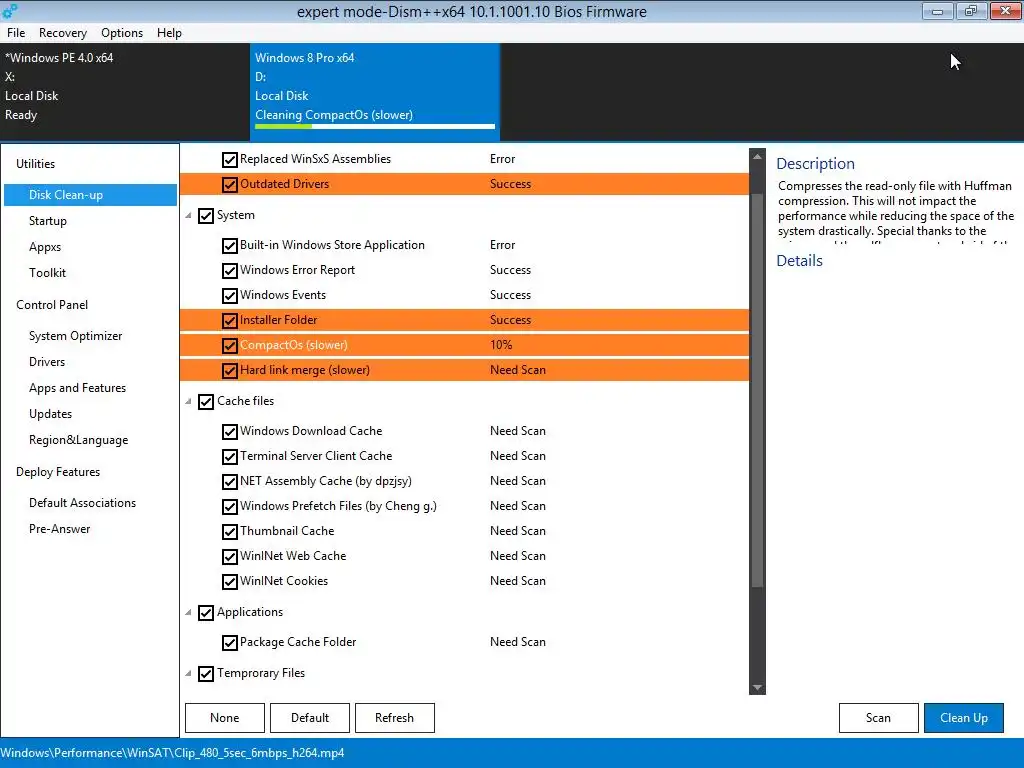Open Default Associations in the sidebar
Image resolution: width=1024 pixels, height=768 pixels.
point(82,503)
